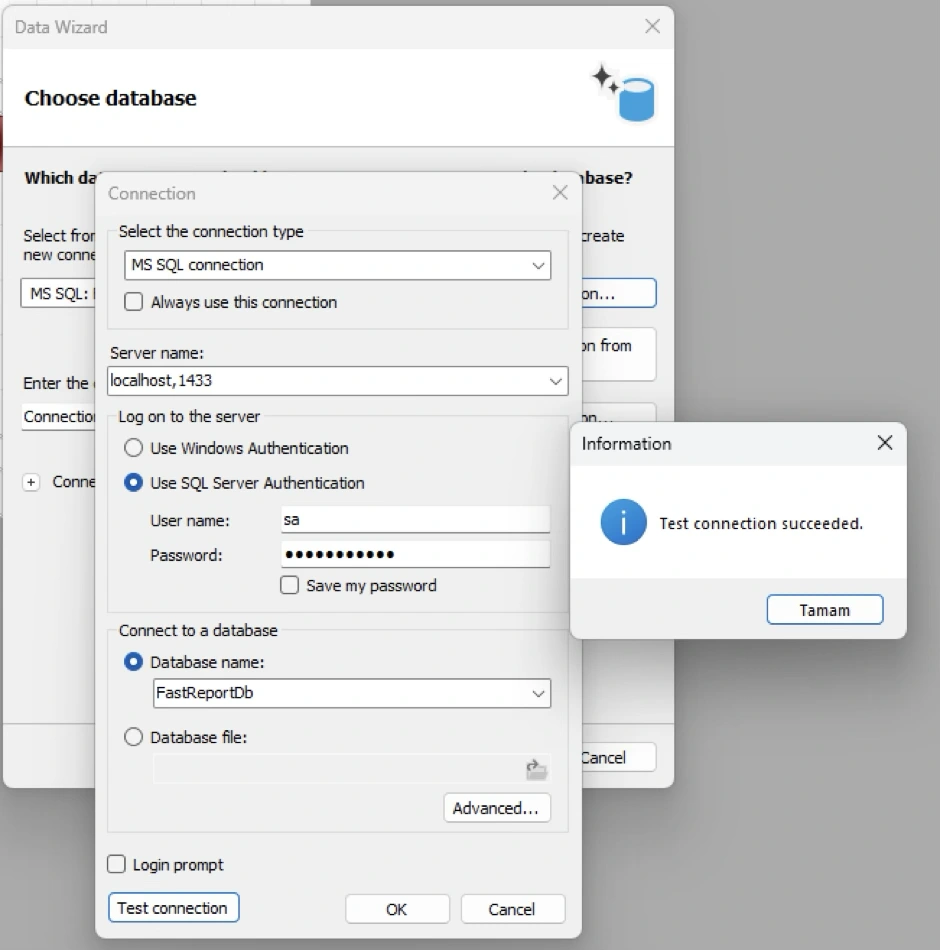Click the blue information icon
940x950 pixels.
pyautogui.click(x=623, y=523)
